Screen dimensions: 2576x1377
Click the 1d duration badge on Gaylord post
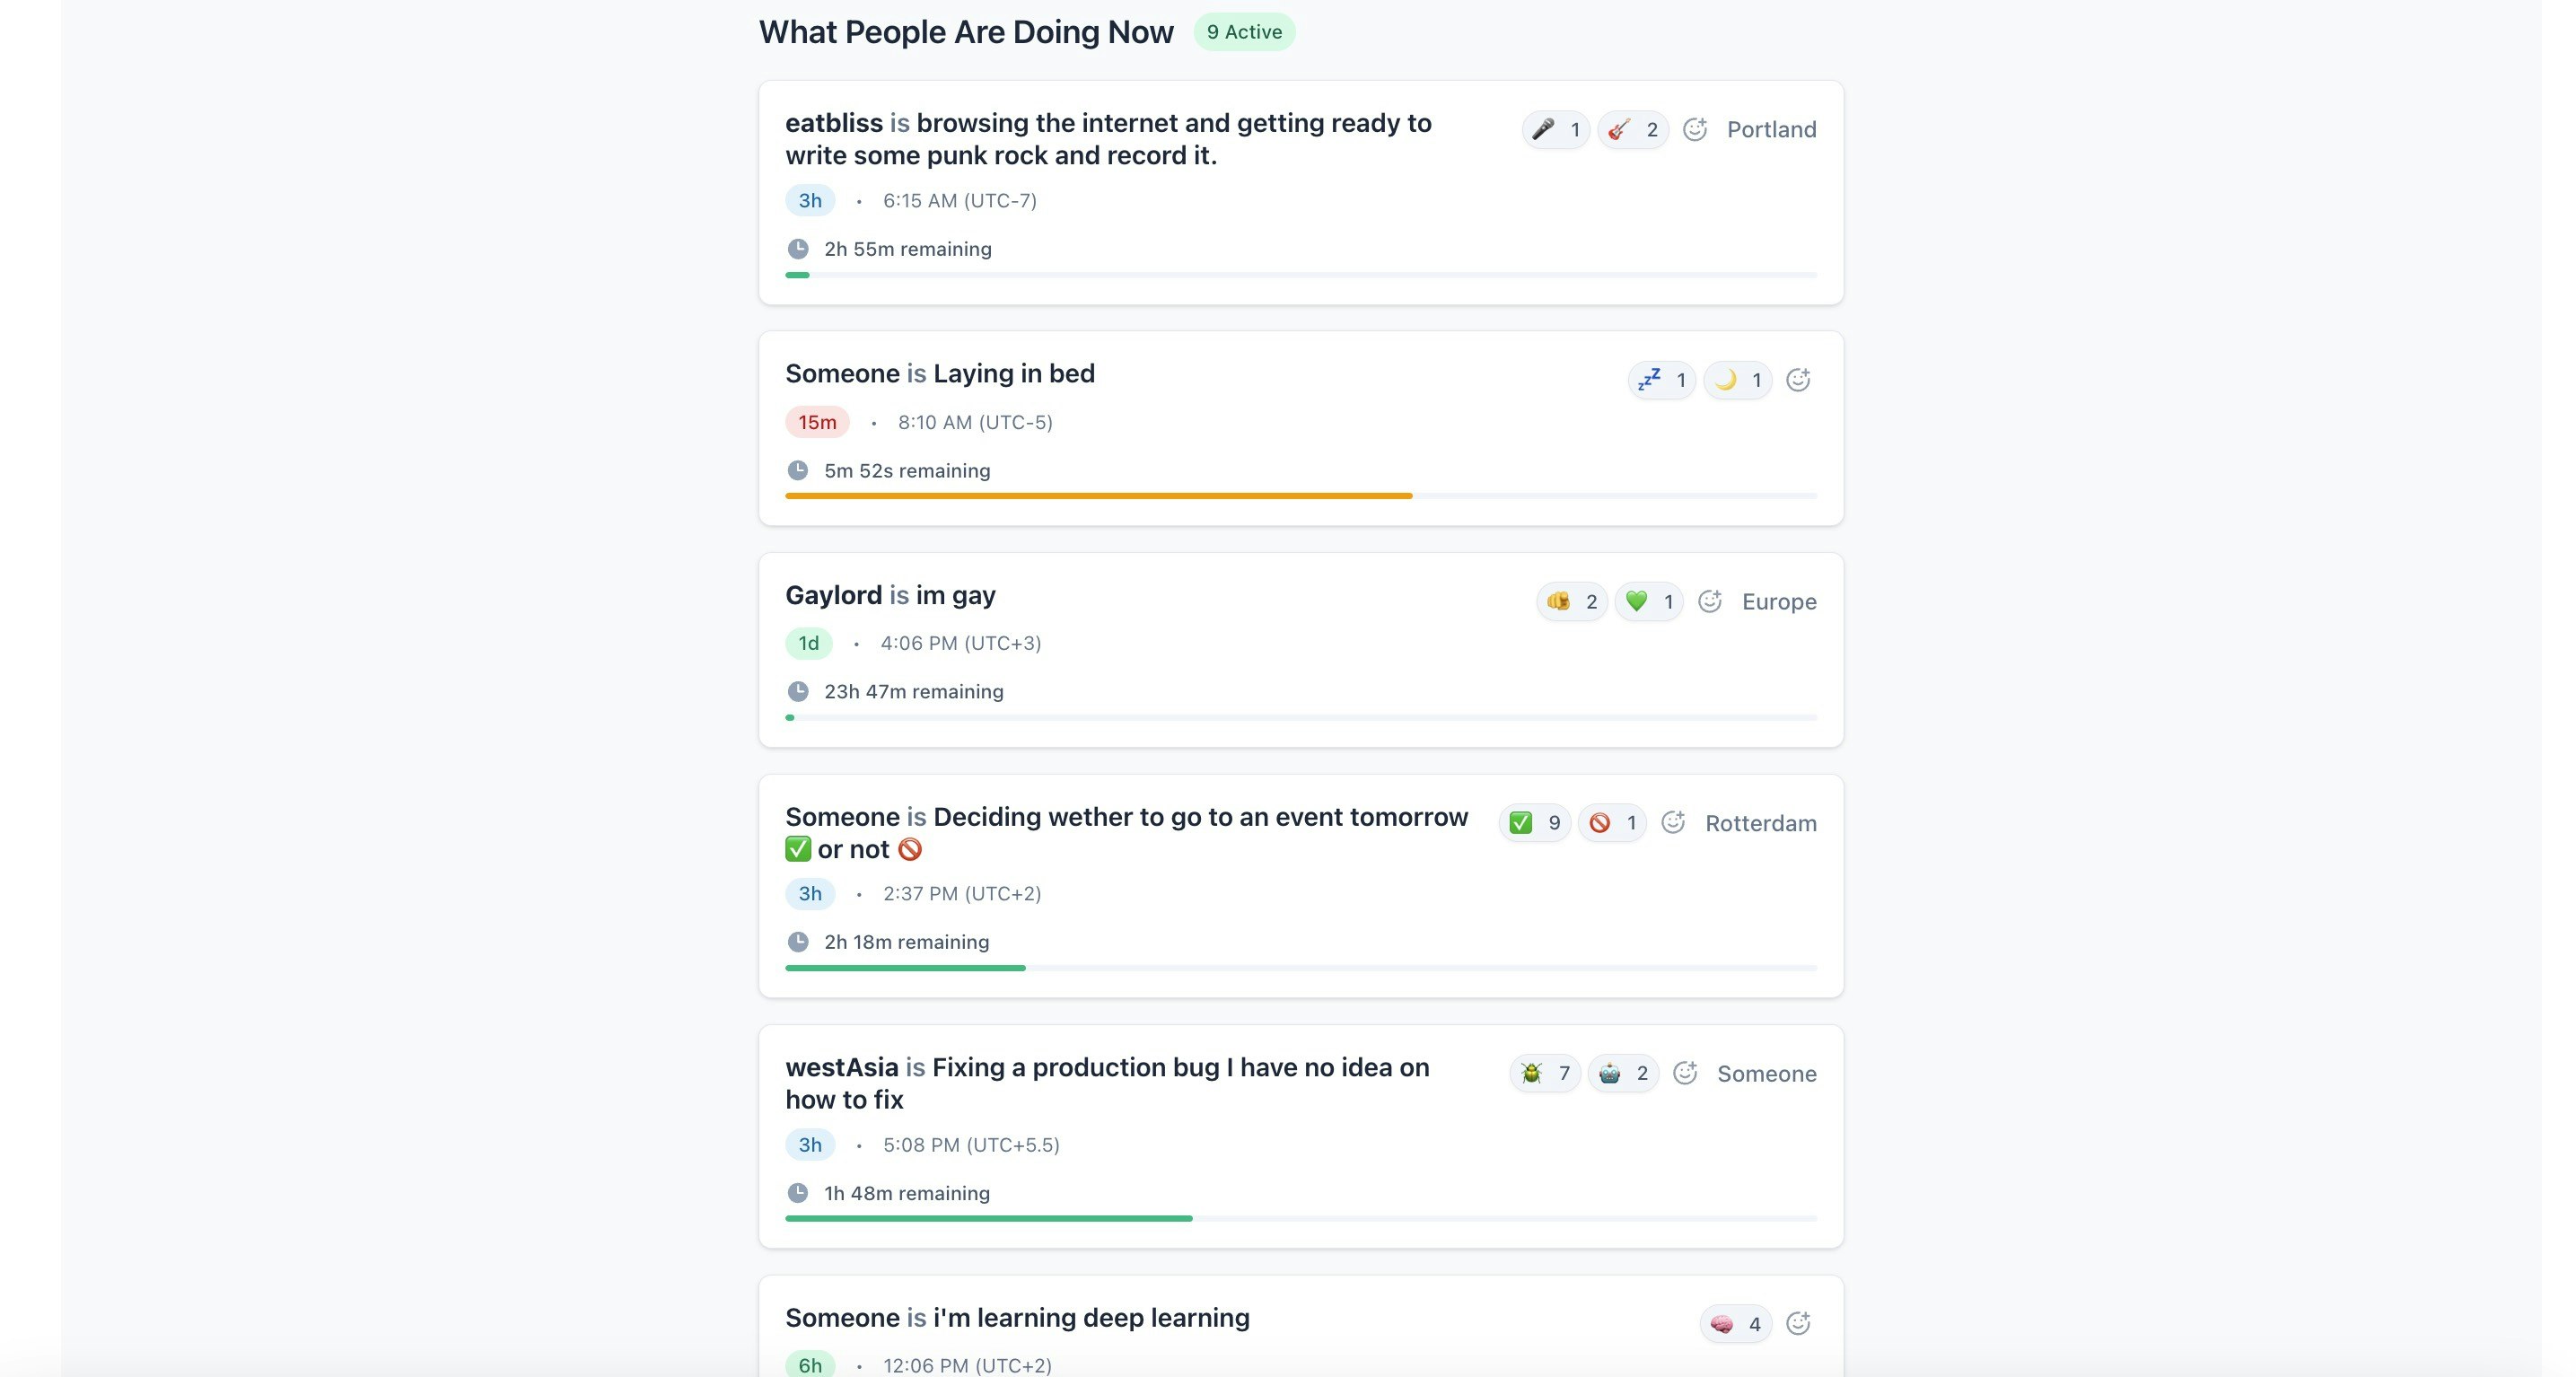pos(808,643)
